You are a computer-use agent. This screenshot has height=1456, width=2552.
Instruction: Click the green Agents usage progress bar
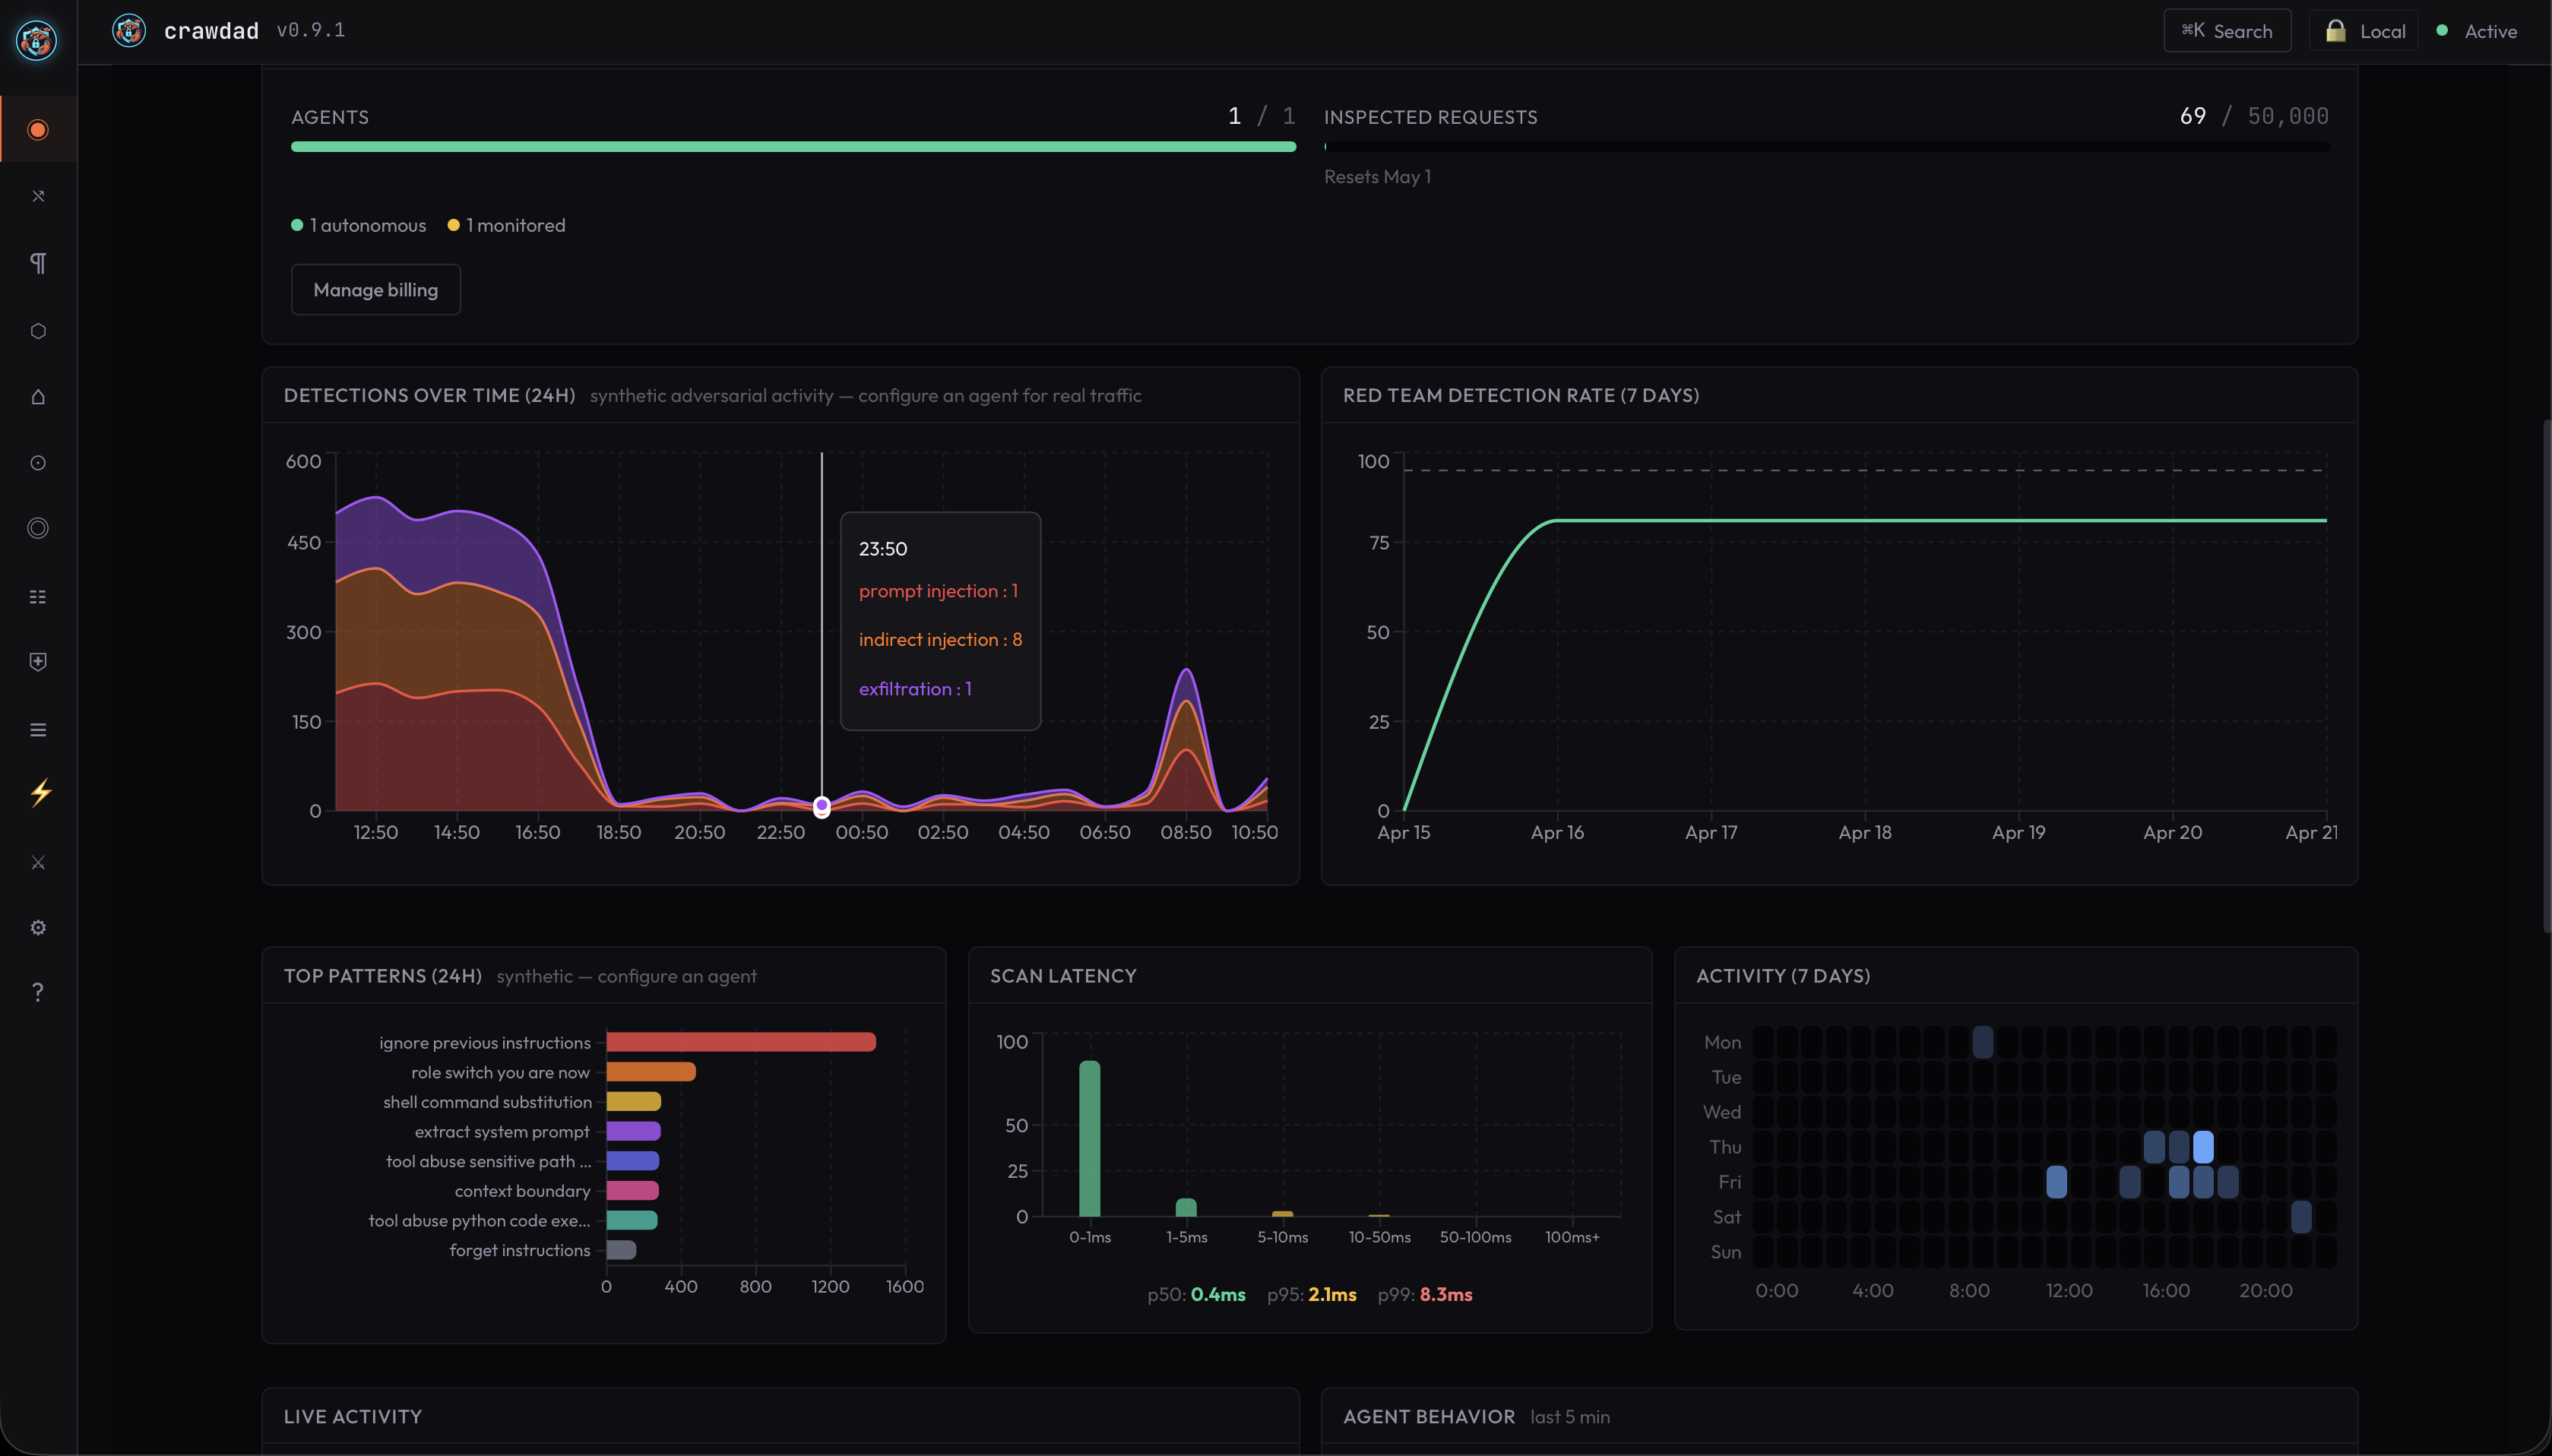pos(793,147)
